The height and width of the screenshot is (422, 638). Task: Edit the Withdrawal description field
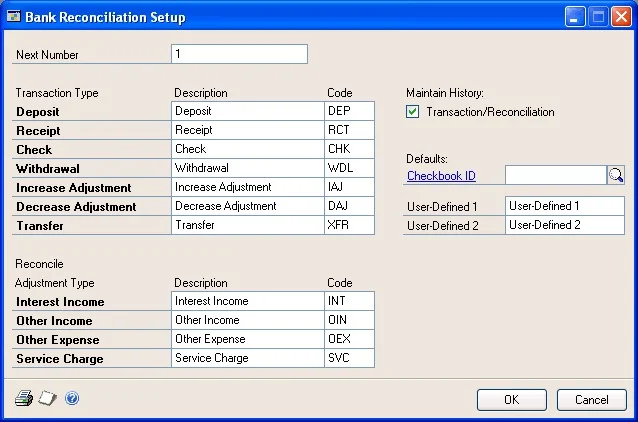248,168
